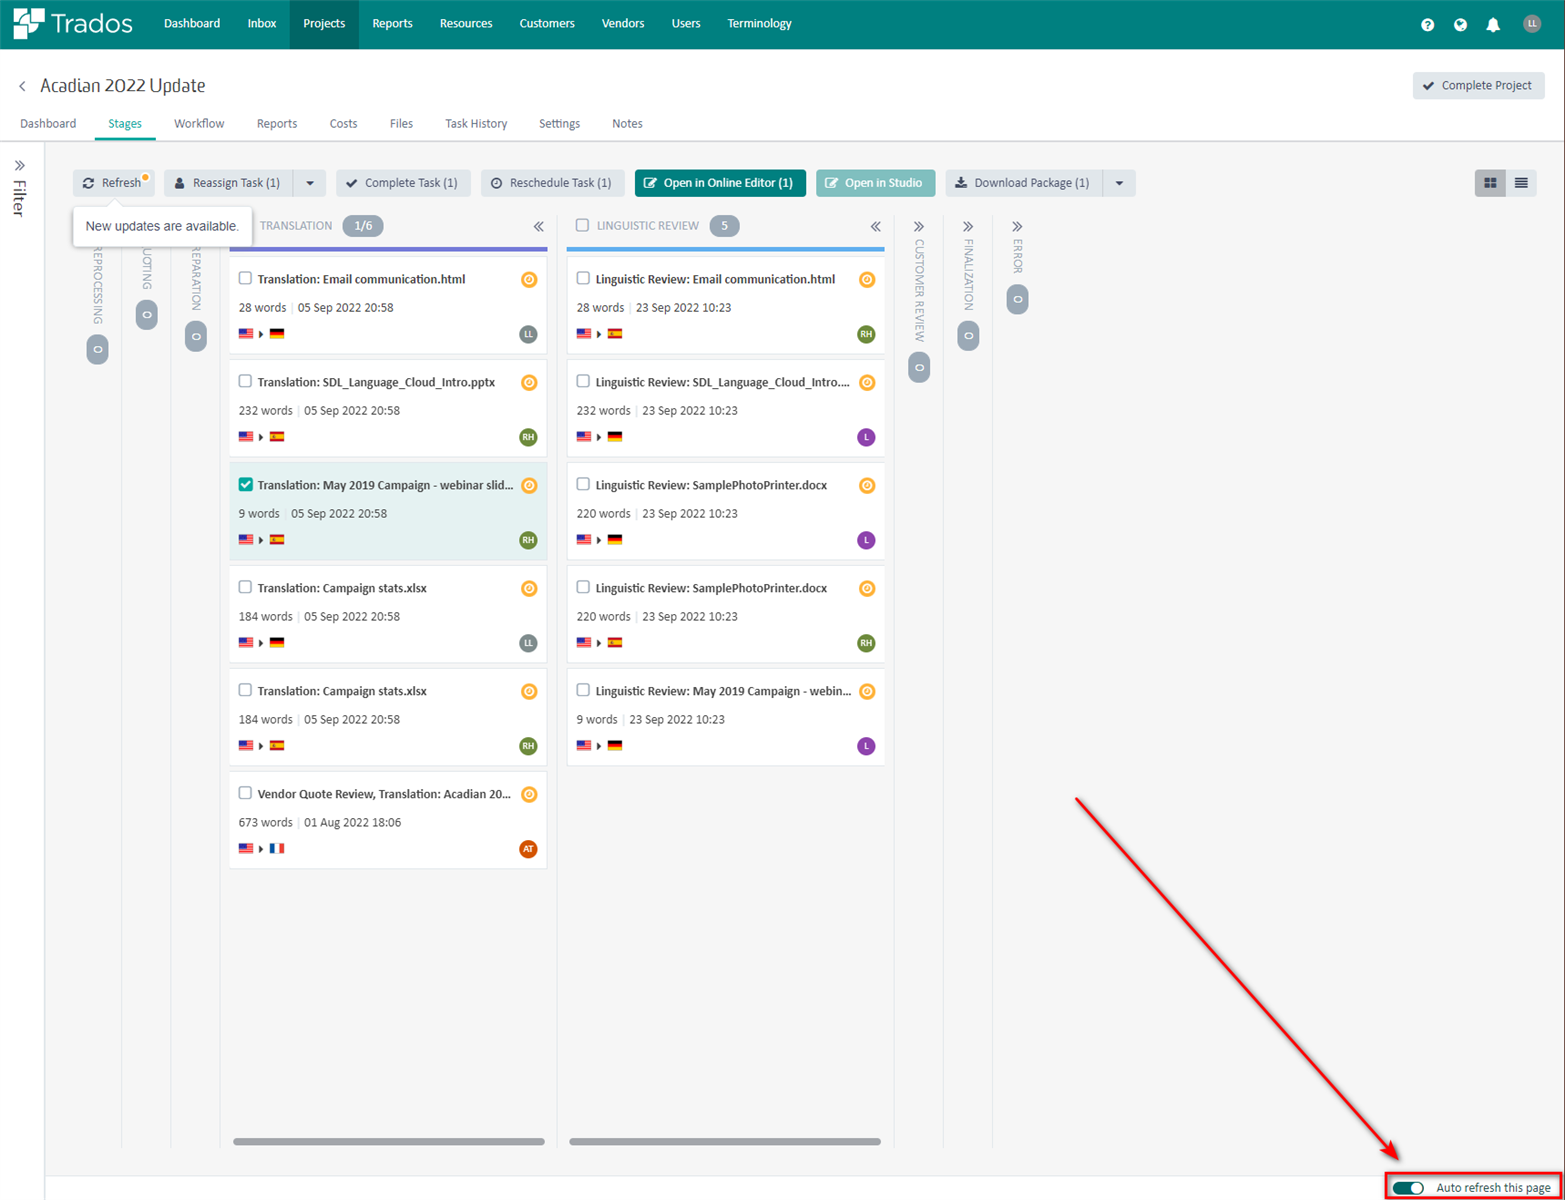Open the help question mark icon

1427,25
